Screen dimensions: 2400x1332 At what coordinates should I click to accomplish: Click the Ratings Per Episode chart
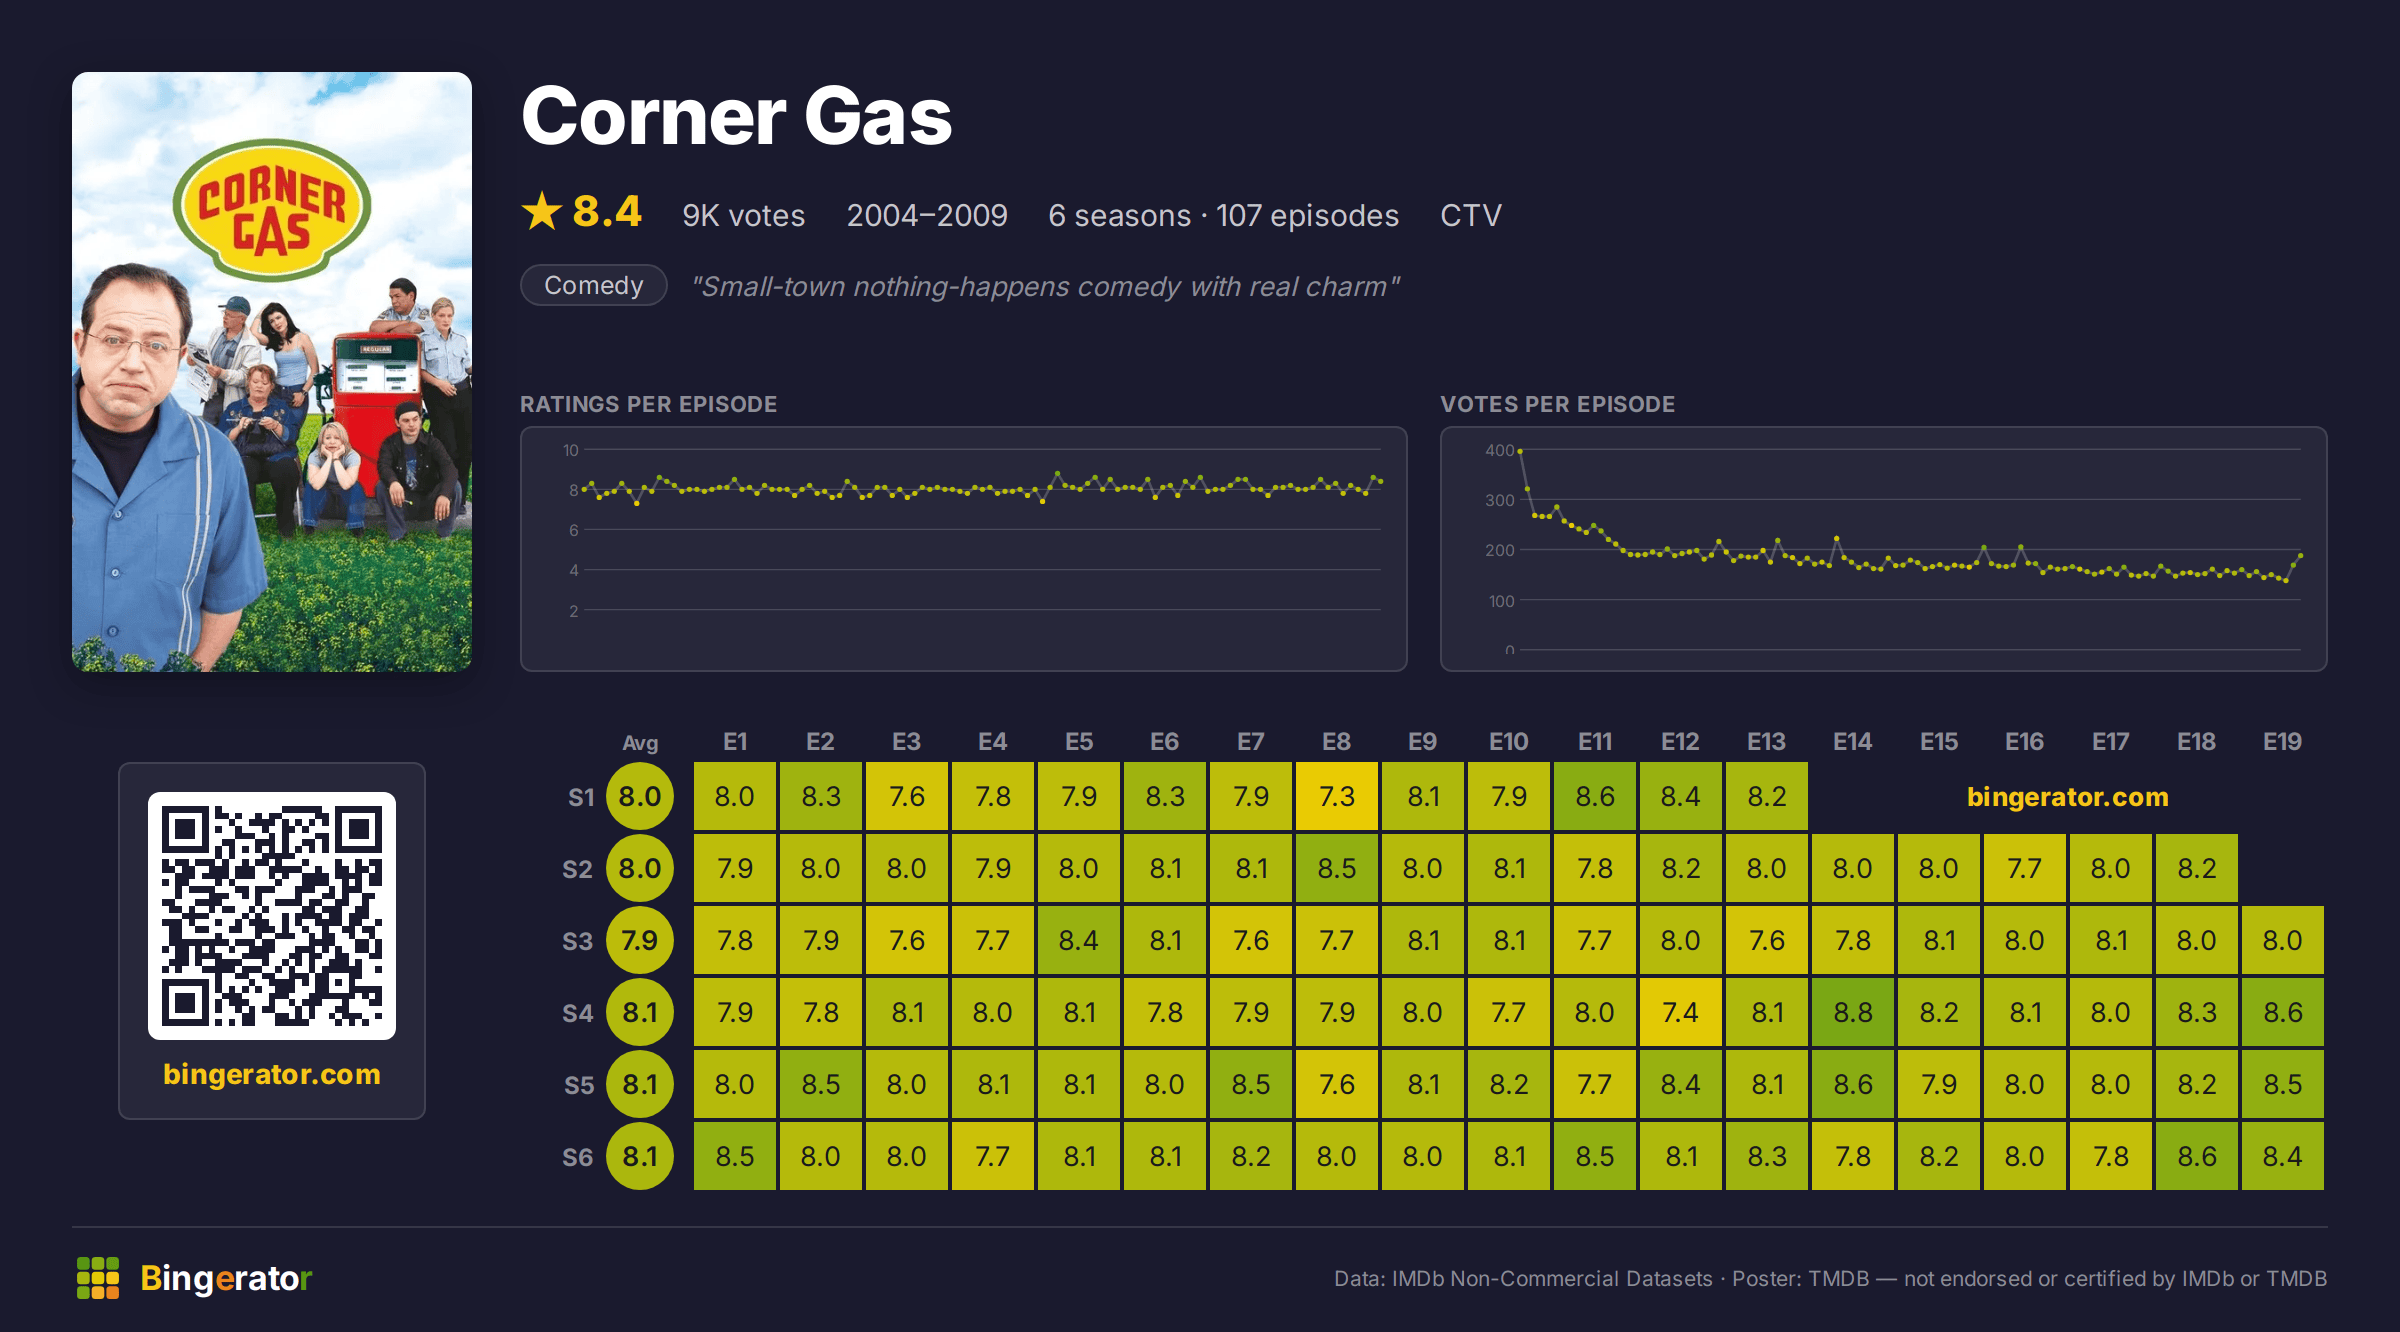[964, 549]
